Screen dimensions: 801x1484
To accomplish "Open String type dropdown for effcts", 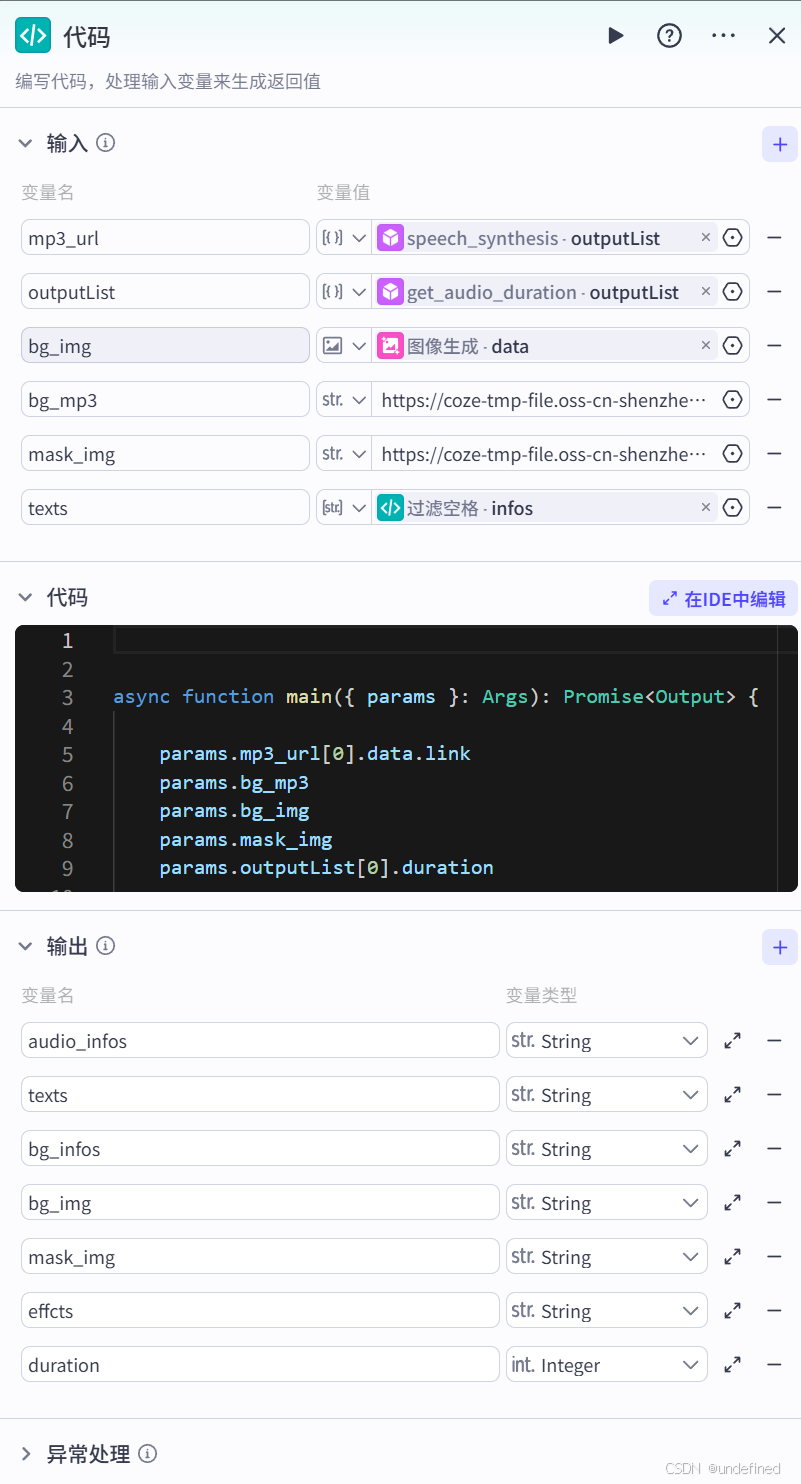I will coord(607,1310).
